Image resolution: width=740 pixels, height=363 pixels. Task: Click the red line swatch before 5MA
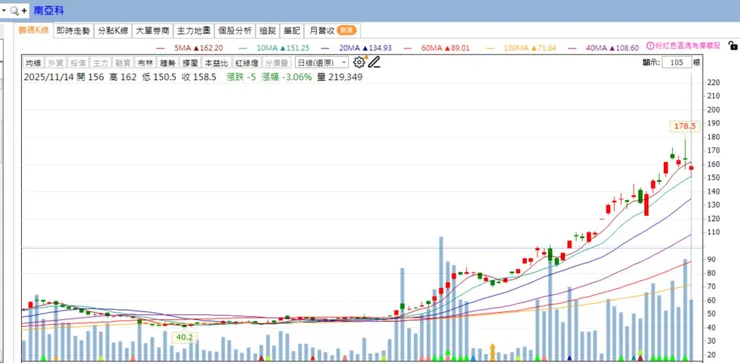(x=160, y=48)
